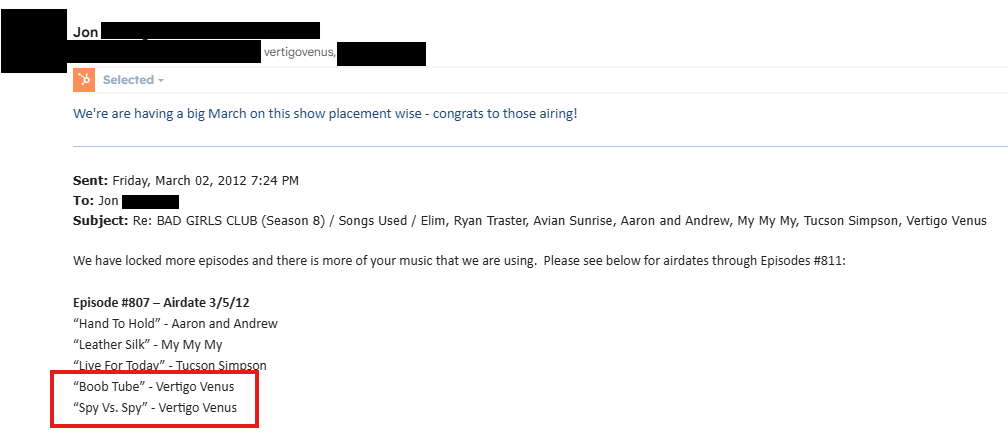Open the Selected dropdown
This screenshot has width=1008, height=439.
(128, 80)
